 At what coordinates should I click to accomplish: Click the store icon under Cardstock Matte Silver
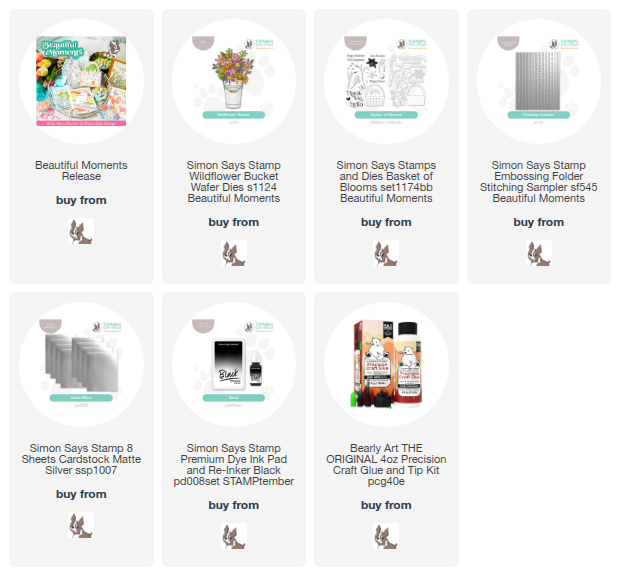[x=81, y=525]
